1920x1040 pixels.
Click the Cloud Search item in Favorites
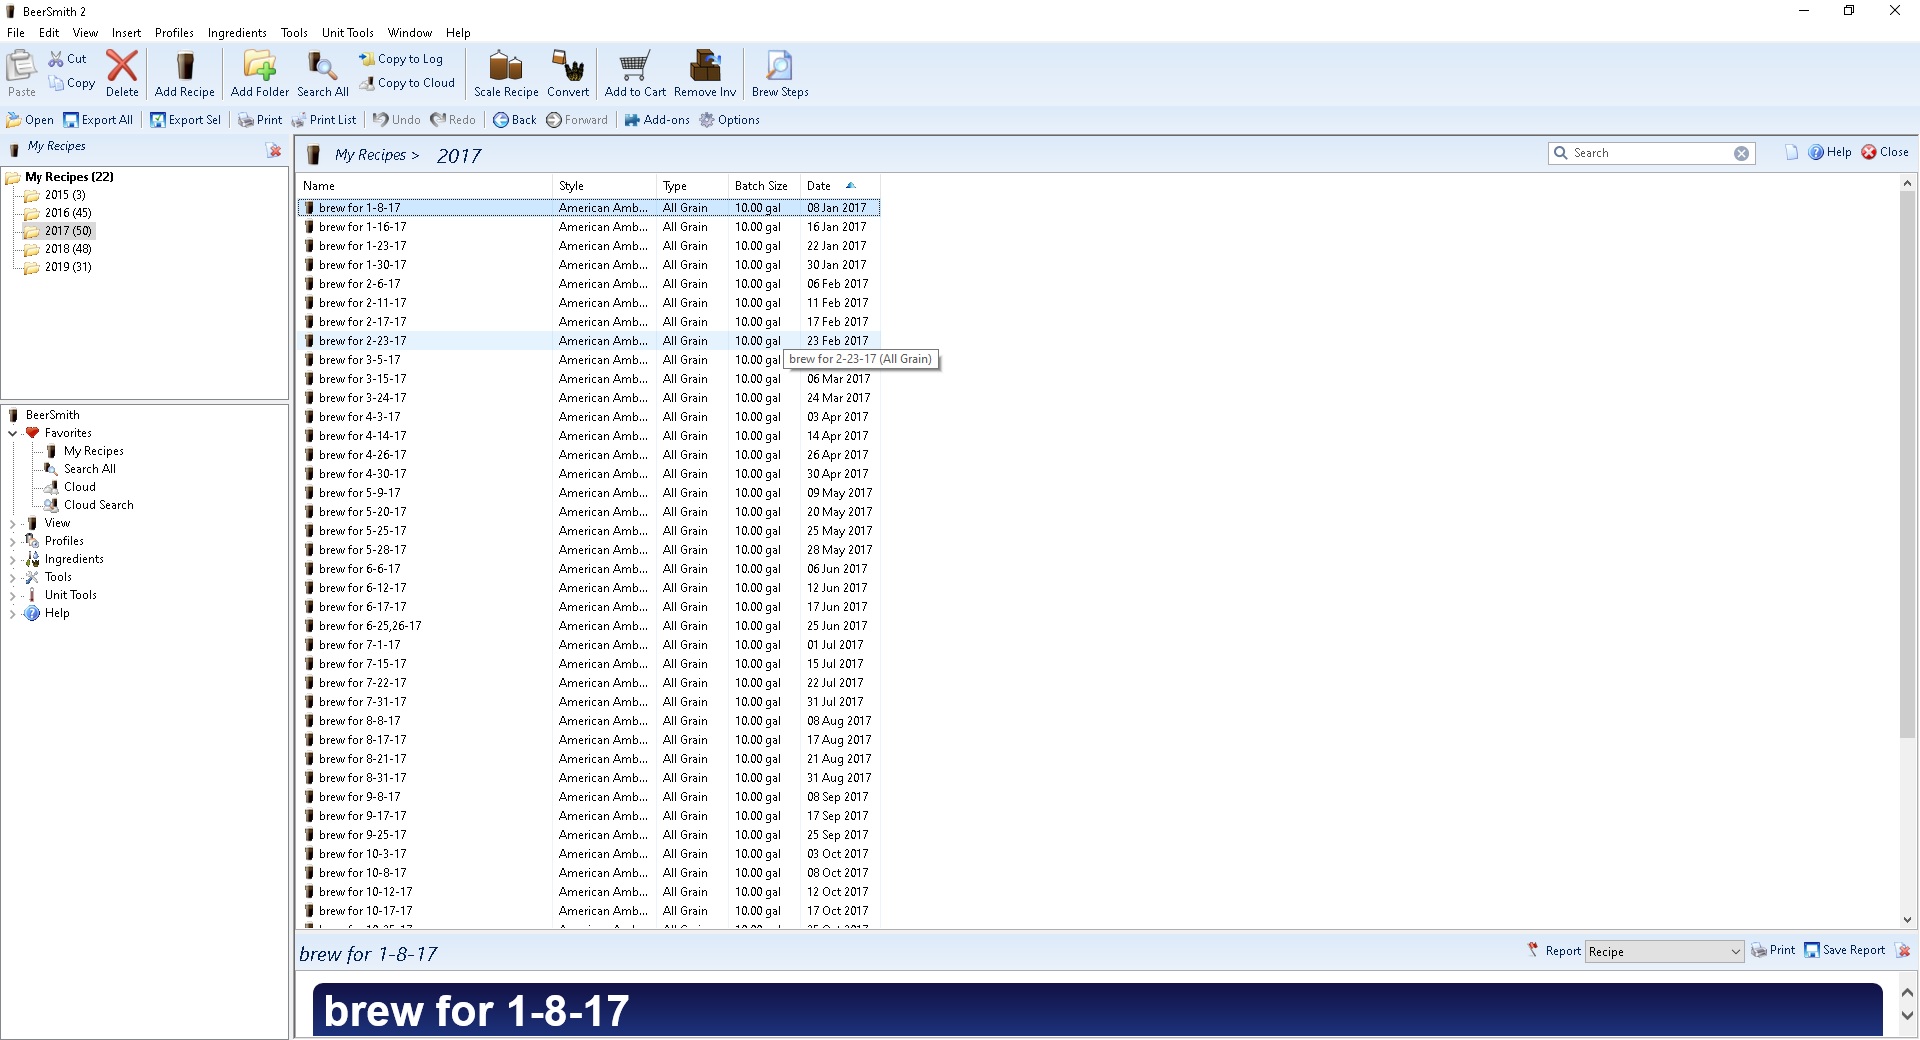(98, 505)
